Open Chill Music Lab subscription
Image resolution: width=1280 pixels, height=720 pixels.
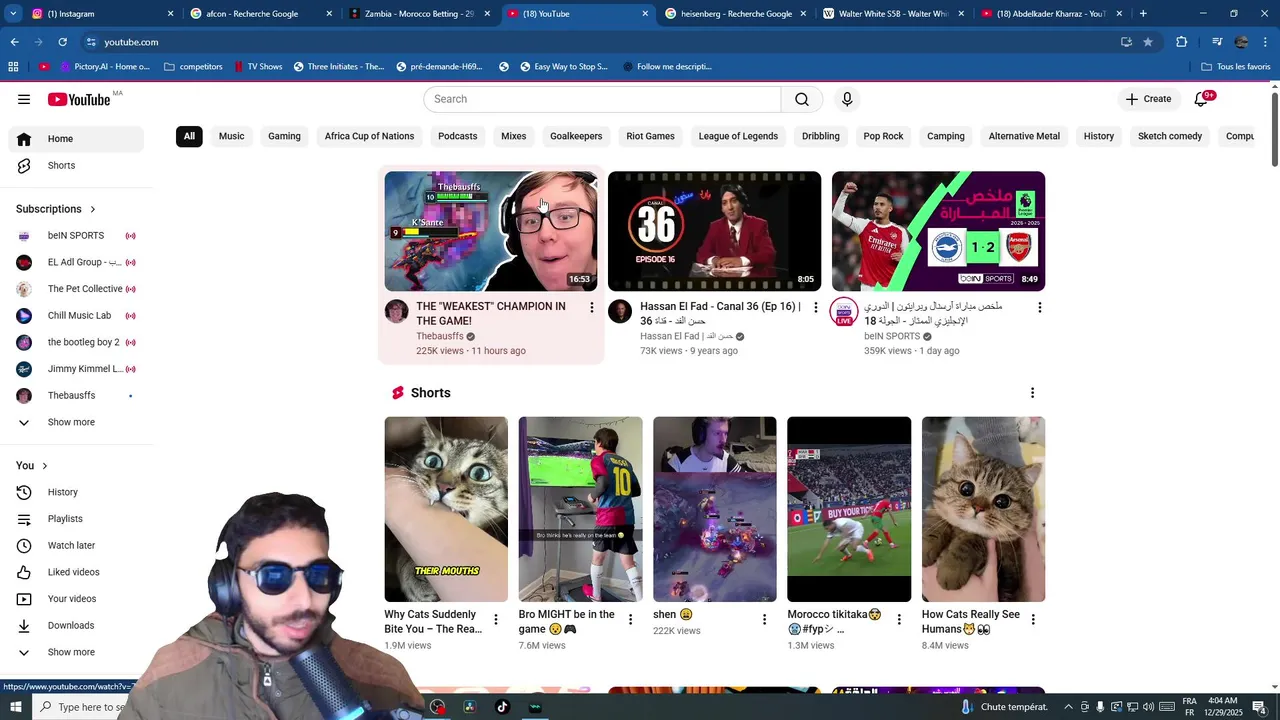click(76, 316)
